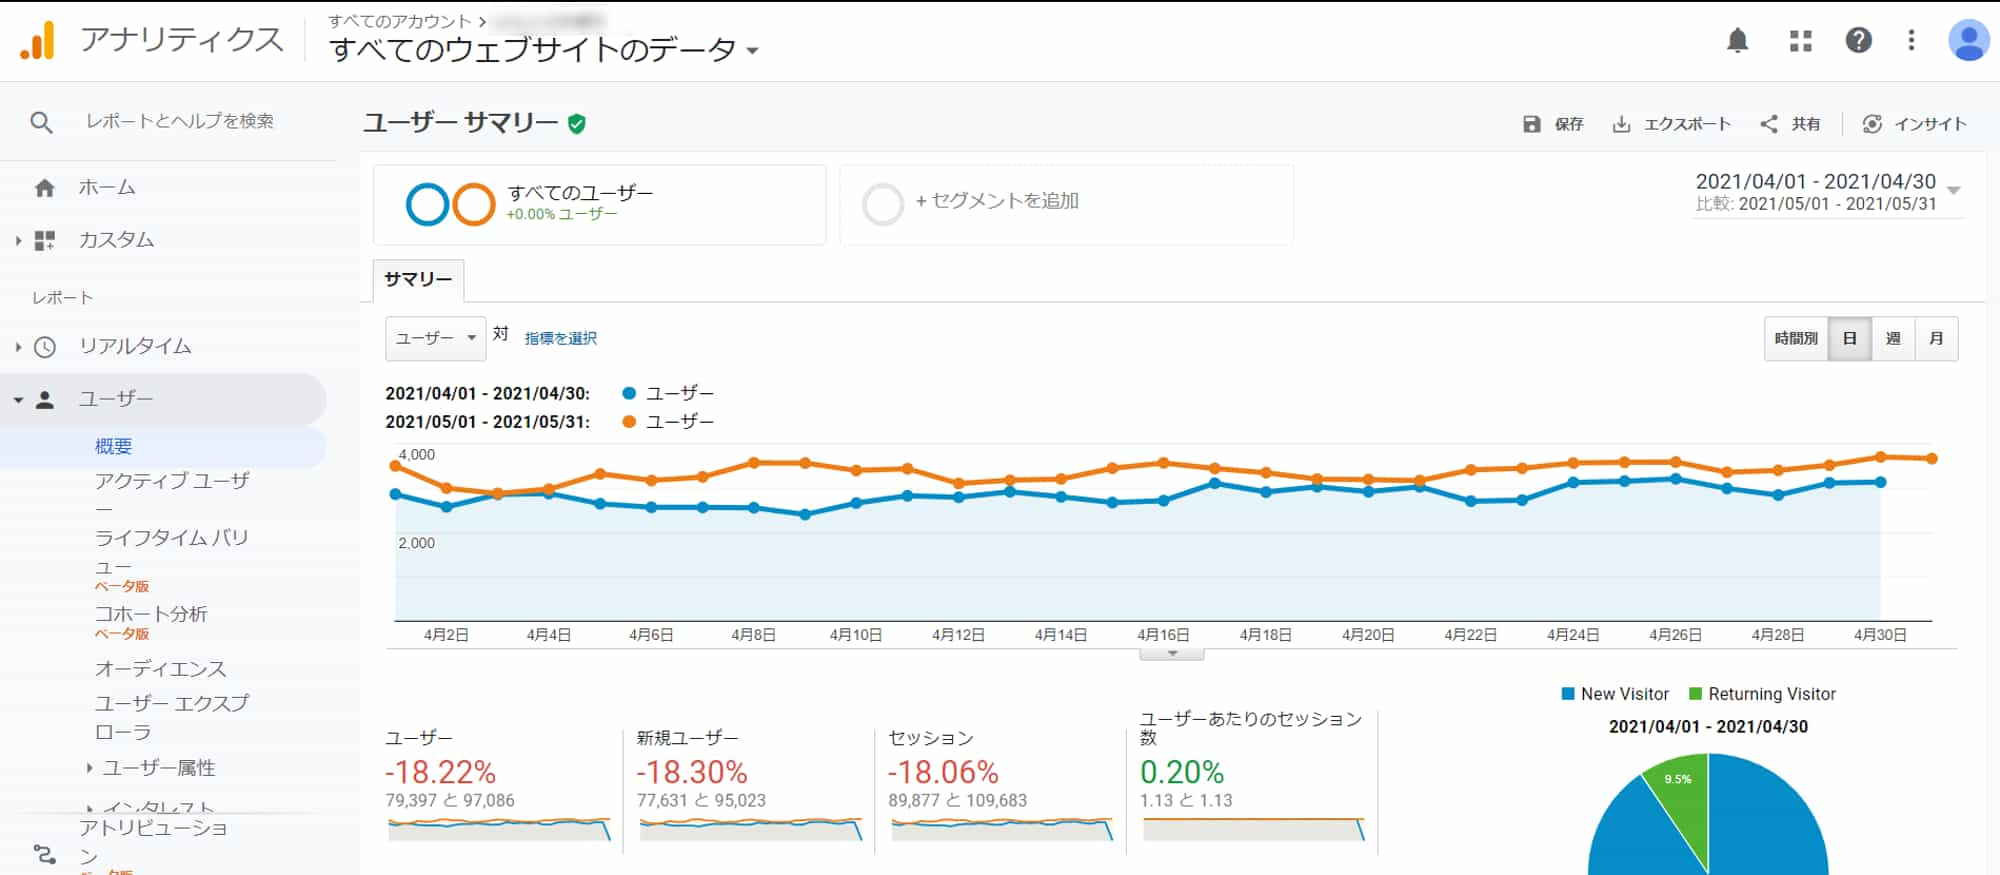Viewport: 2000px width, 875px height.
Task: Open the help question mark icon
Action: click(x=1858, y=40)
